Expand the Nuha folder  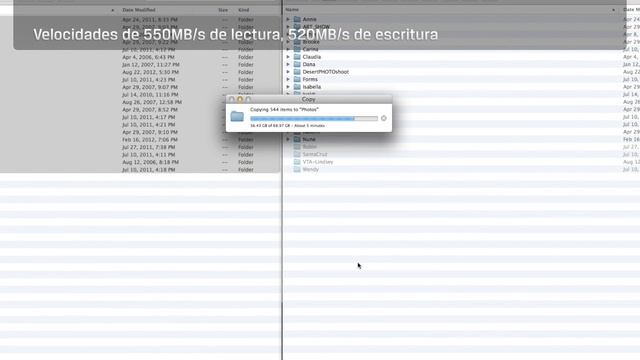288,139
